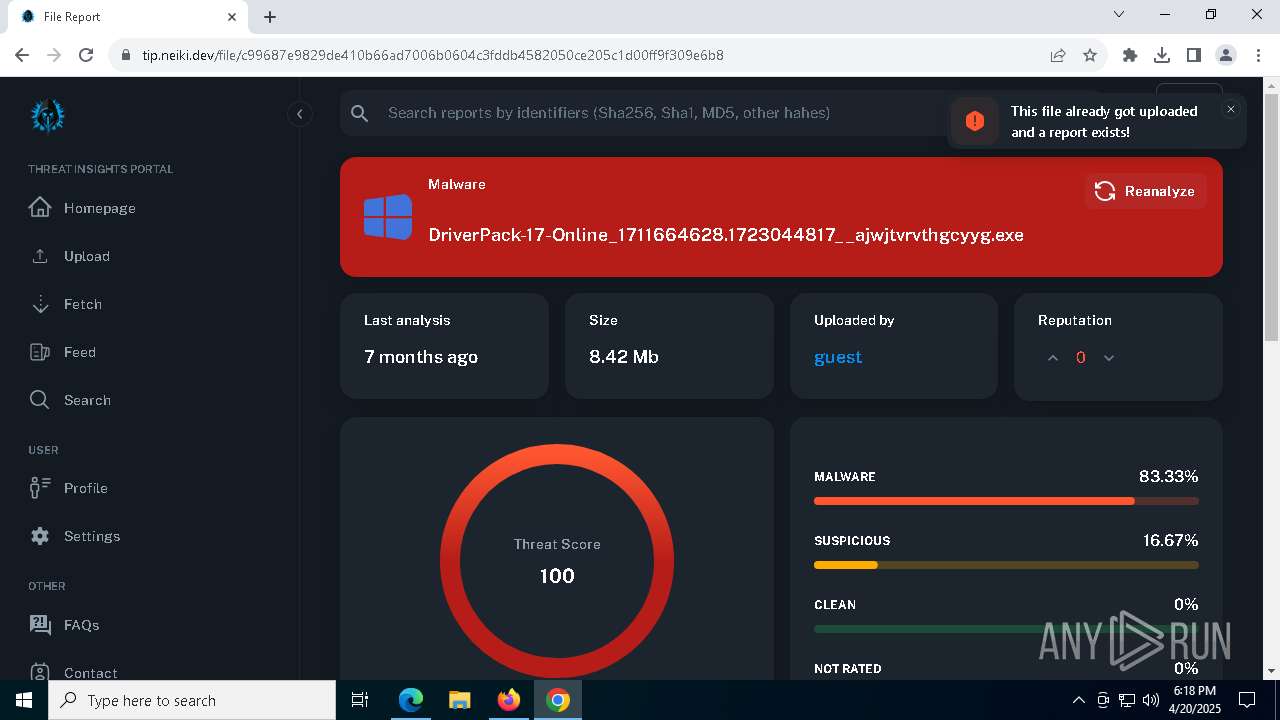The height and width of the screenshot is (720, 1280).
Task: Click the magnifier icon in the search bar
Action: click(360, 113)
